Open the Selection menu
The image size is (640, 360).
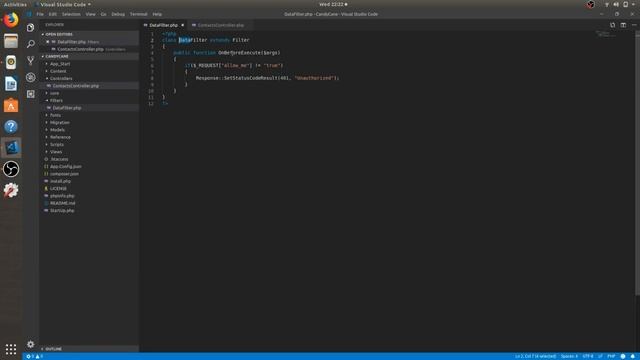pos(71,14)
